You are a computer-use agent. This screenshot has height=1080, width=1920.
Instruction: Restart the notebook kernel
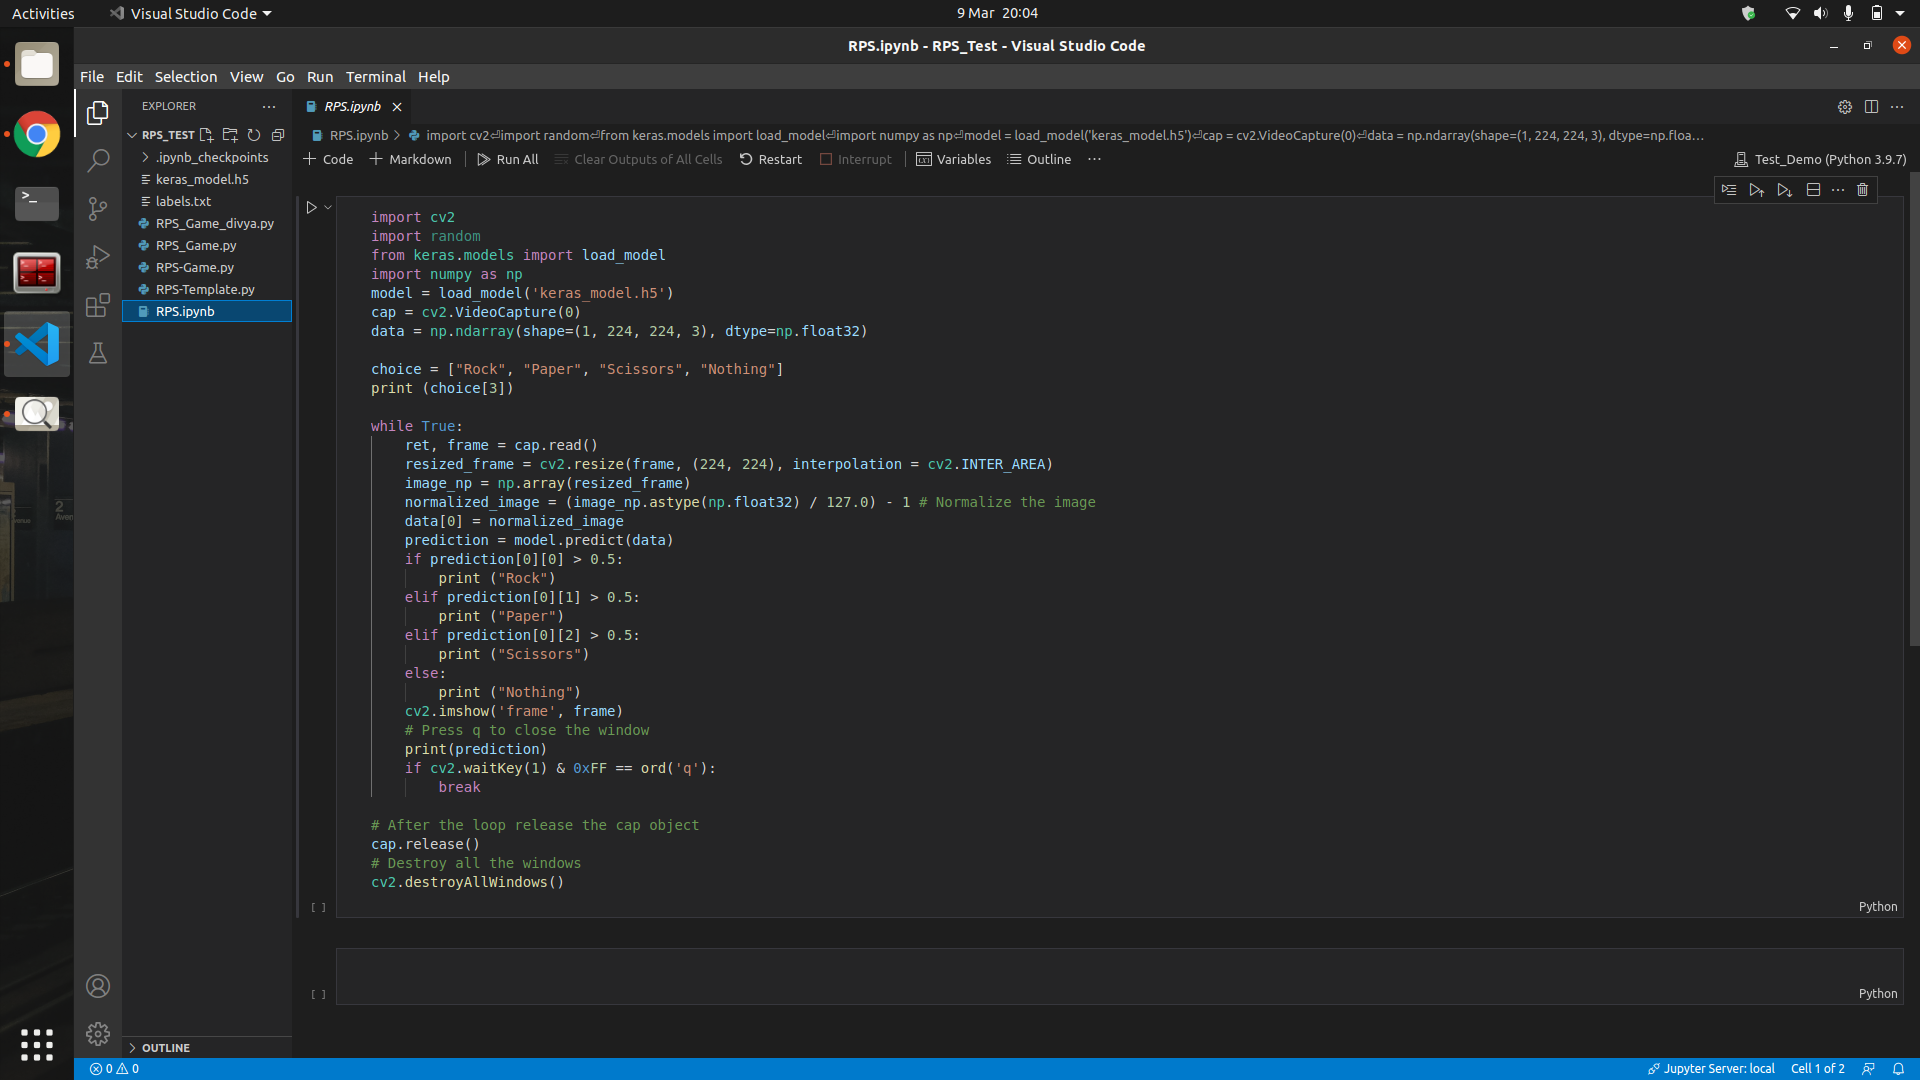tap(771, 159)
